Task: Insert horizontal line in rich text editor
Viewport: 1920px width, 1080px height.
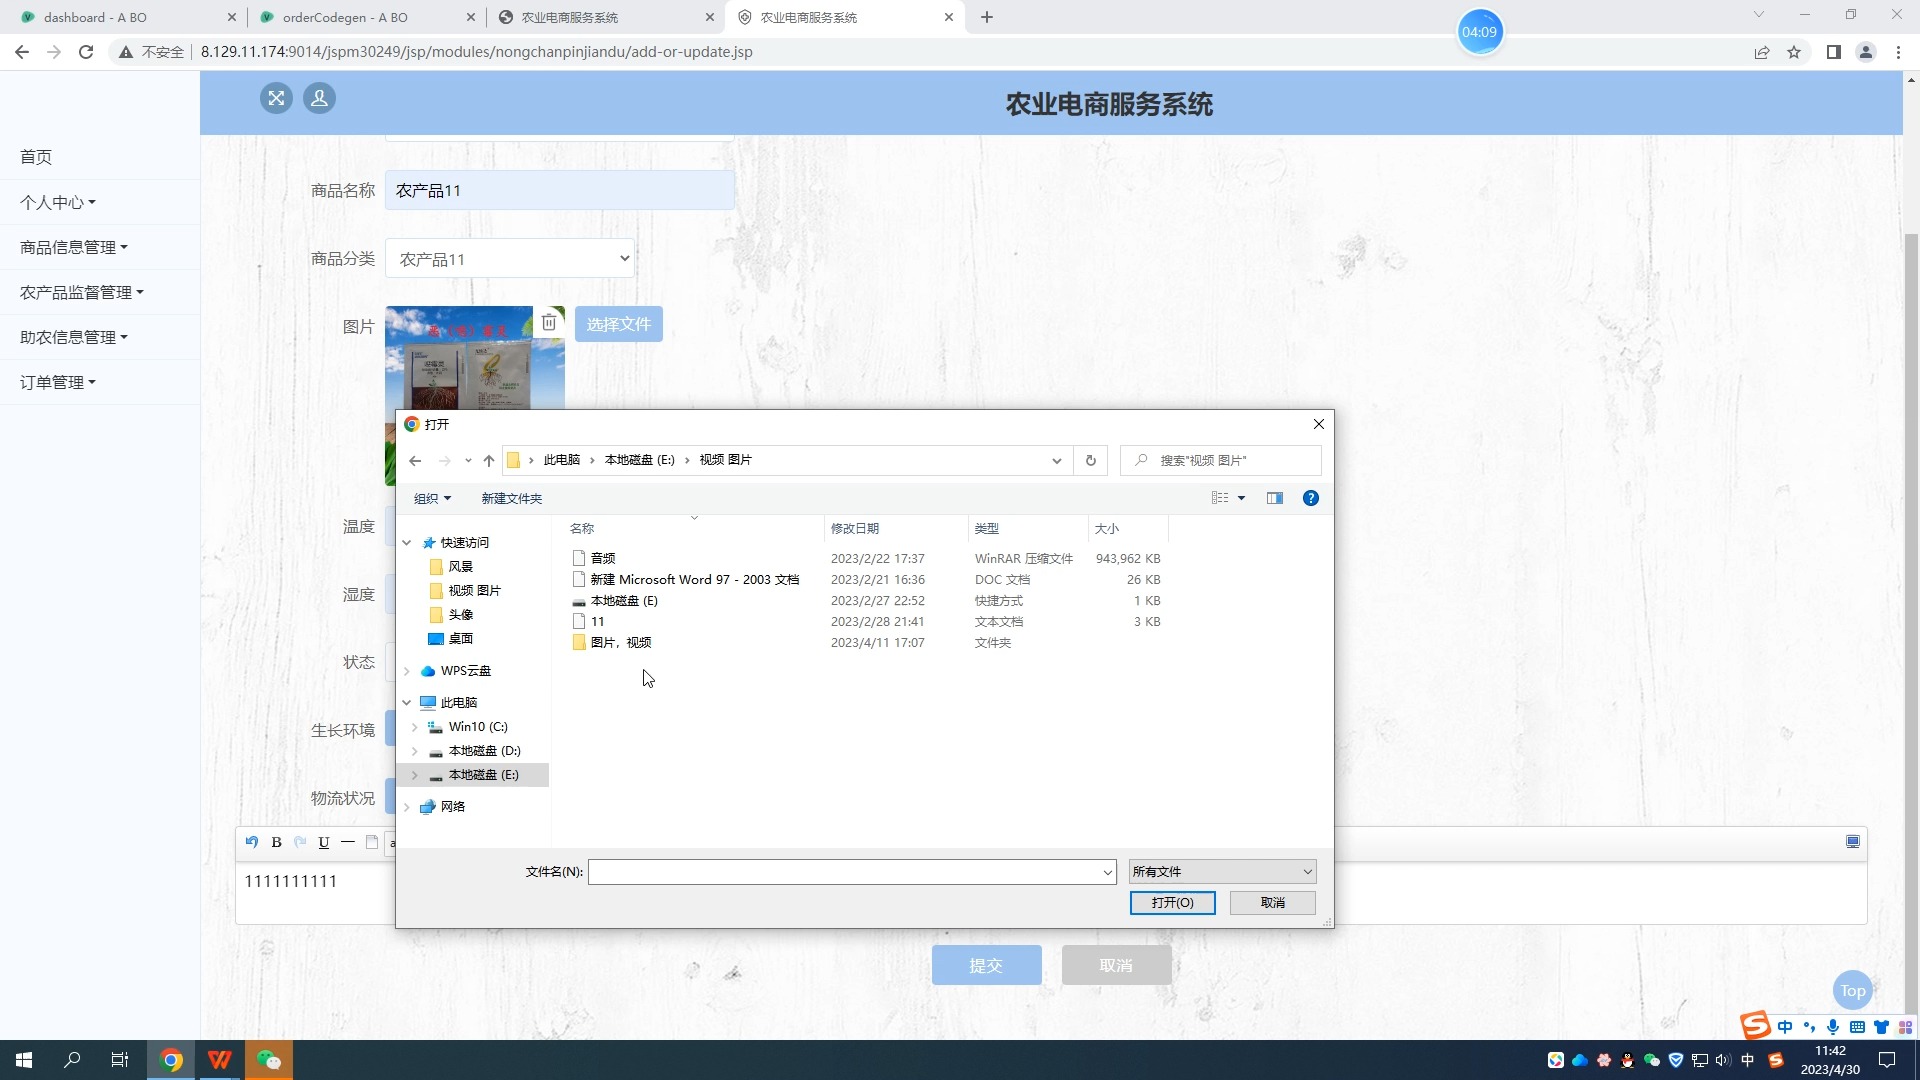Action: click(x=348, y=842)
